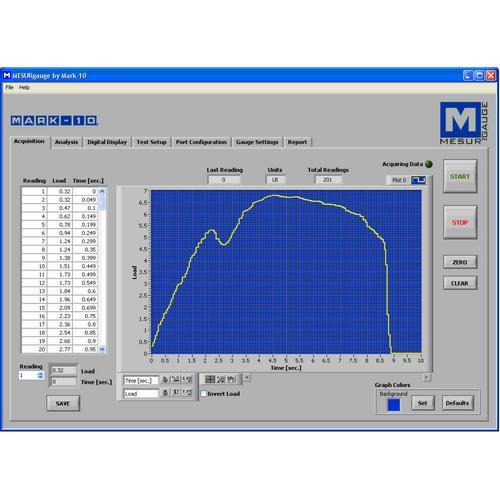Open the Help menu
Image resolution: width=500 pixels, height=500 pixels.
pos(24,87)
